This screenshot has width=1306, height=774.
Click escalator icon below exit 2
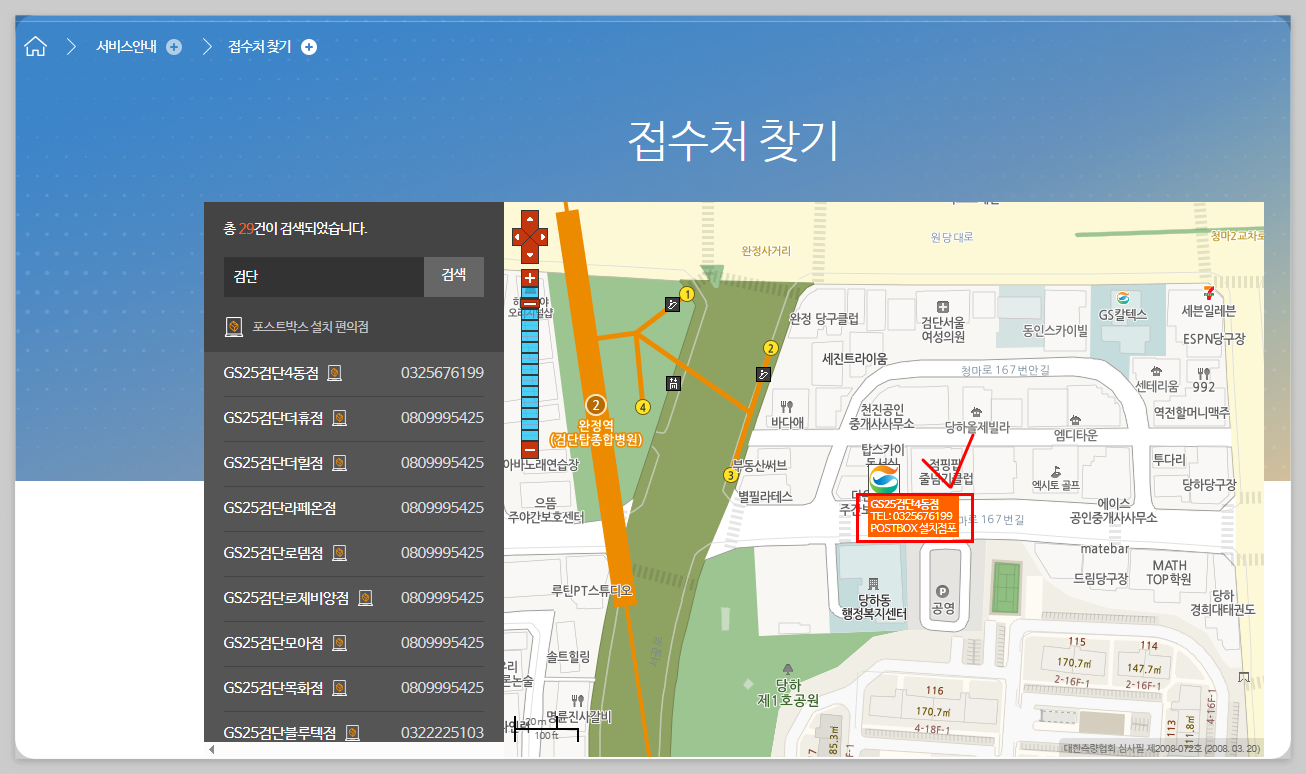pyautogui.click(x=763, y=373)
